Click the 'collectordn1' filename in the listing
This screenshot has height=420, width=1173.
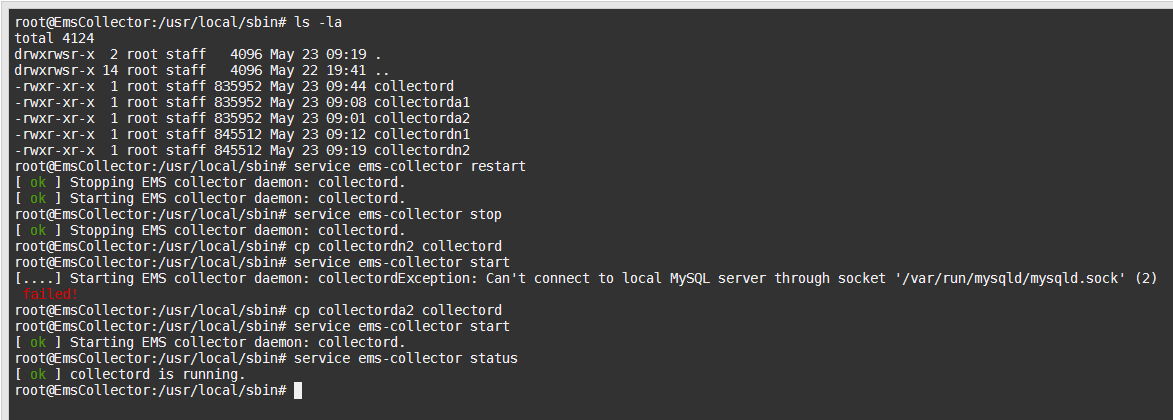(x=422, y=134)
